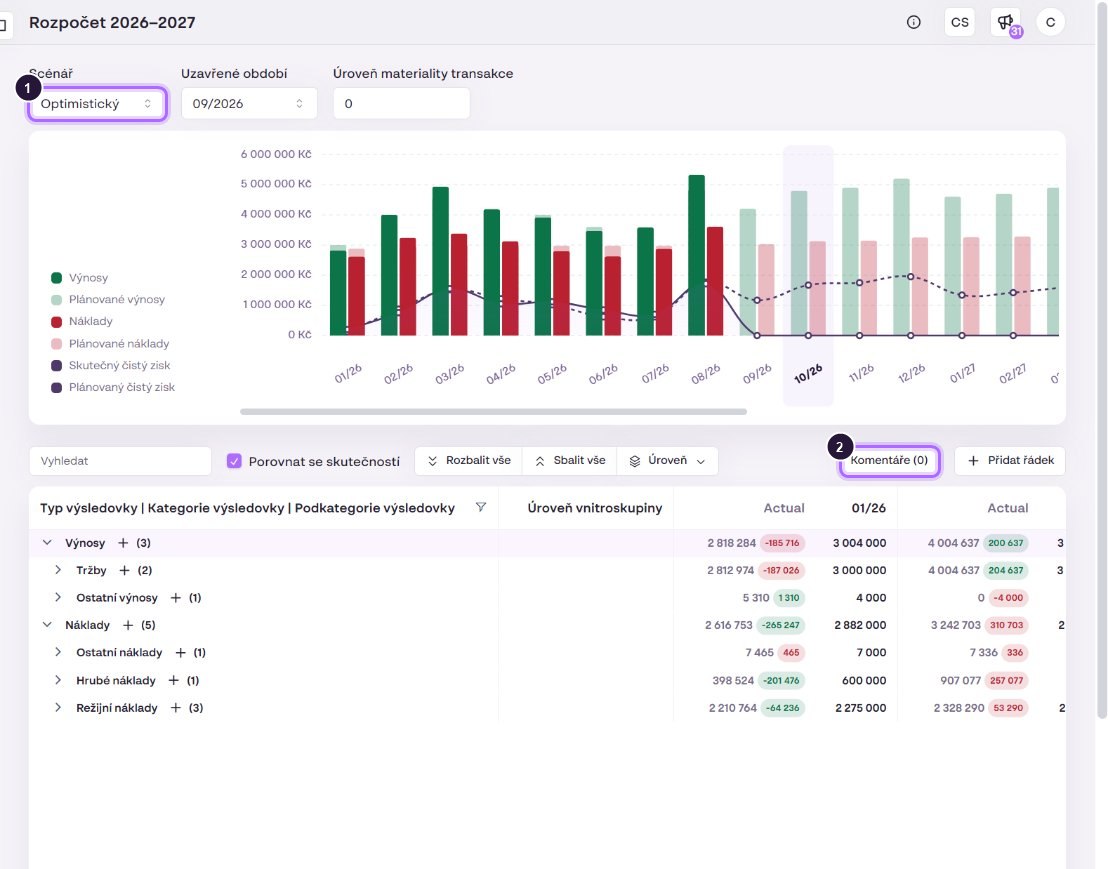Expand the Ostatní výnosy row
Screen dimensions: 1108x869
(58, 598)
